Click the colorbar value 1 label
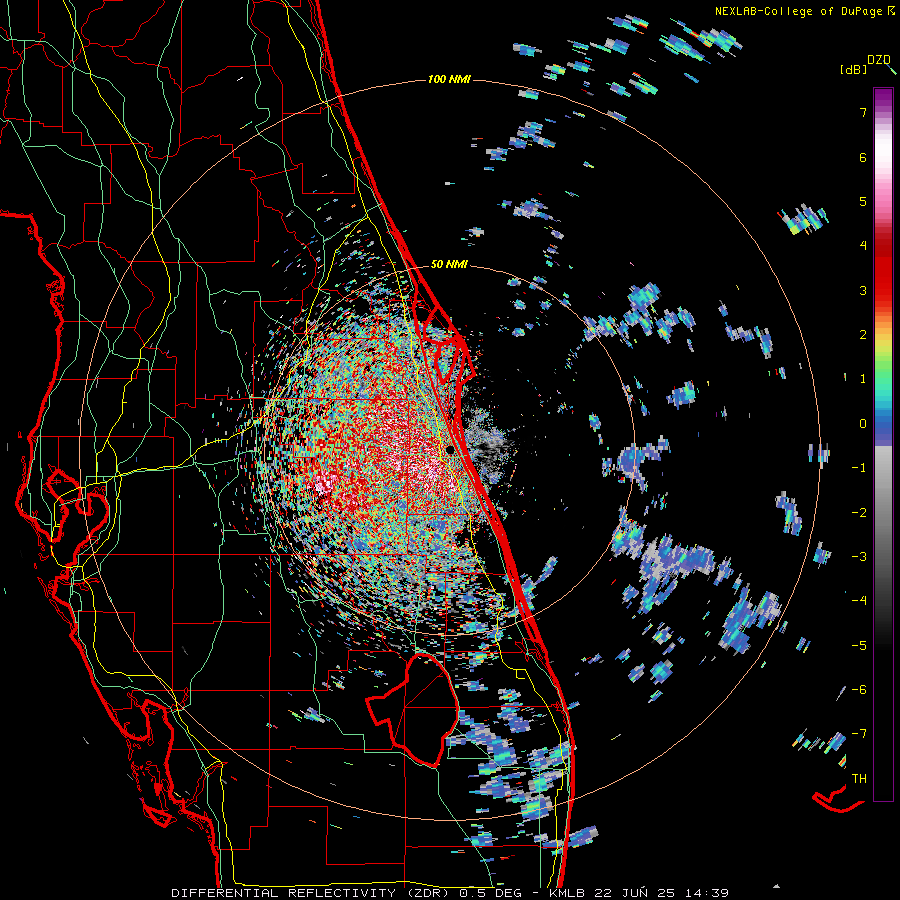 coord(863,379)
